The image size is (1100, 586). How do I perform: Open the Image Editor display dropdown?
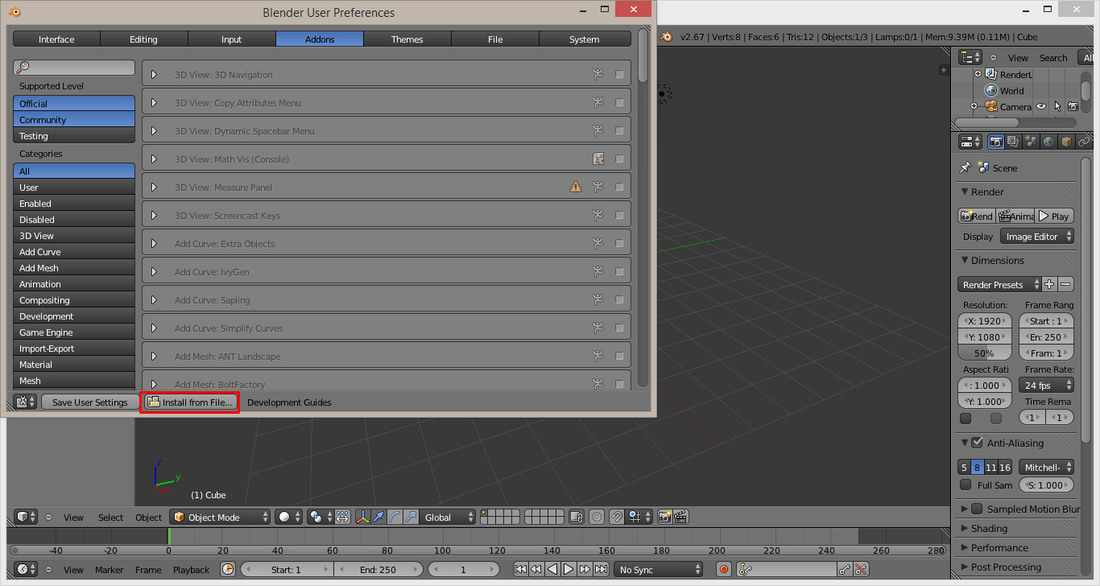point(1037,237)
